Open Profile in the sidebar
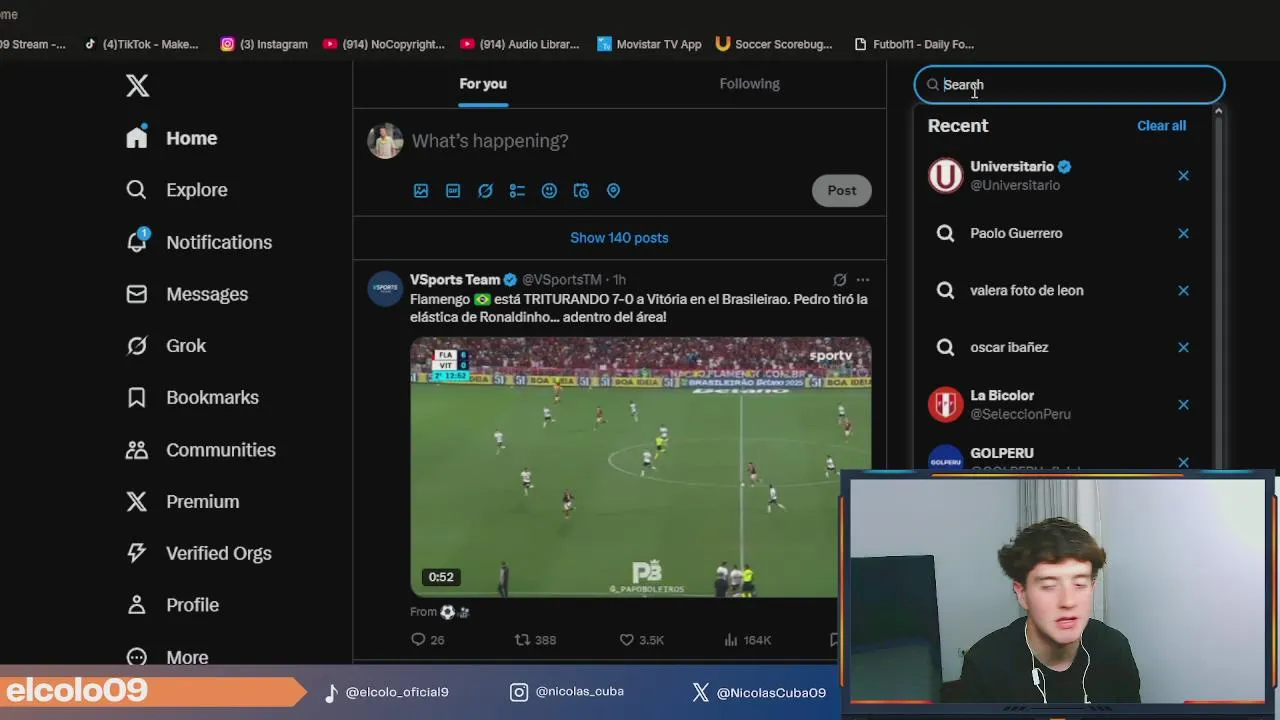 (173, 605)
